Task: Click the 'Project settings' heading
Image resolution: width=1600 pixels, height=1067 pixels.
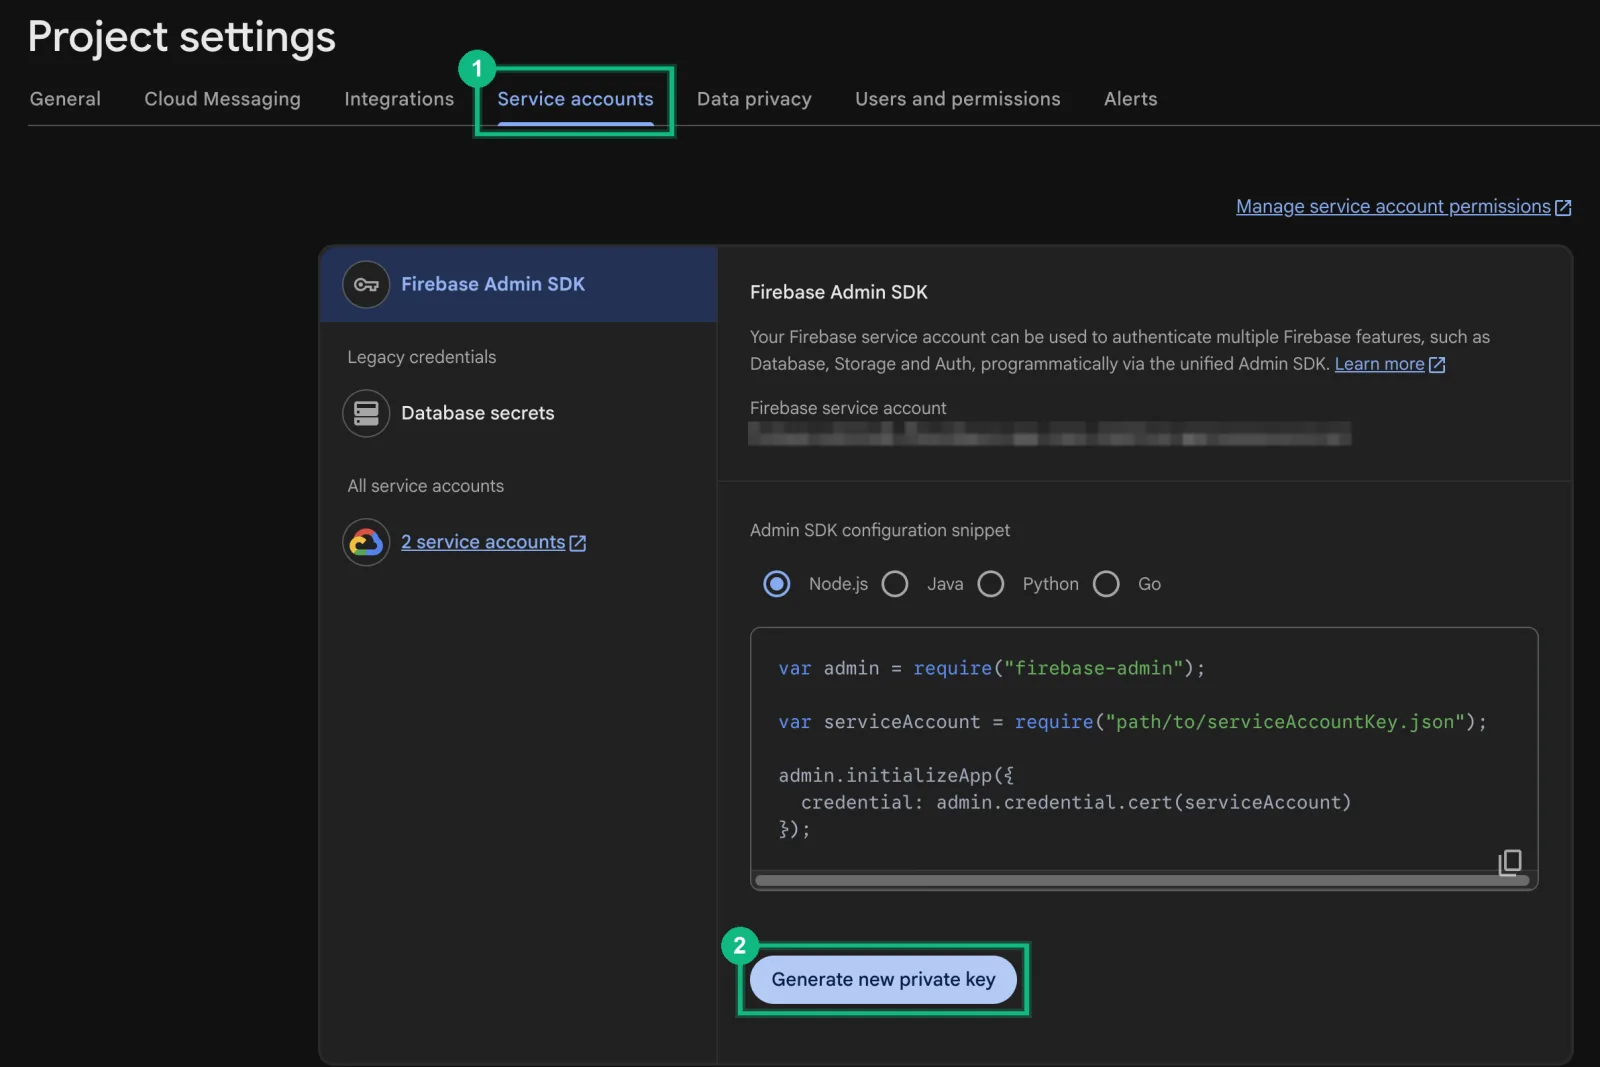Action: point(182,37)
